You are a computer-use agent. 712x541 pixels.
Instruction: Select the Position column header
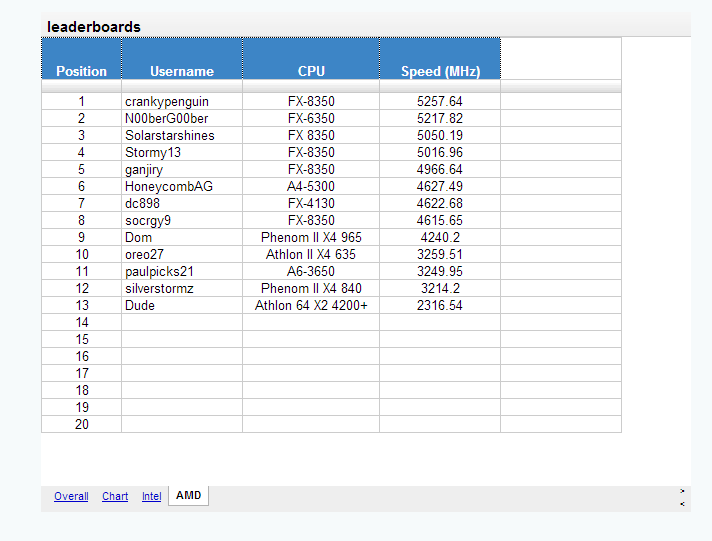tap(81, 59)
